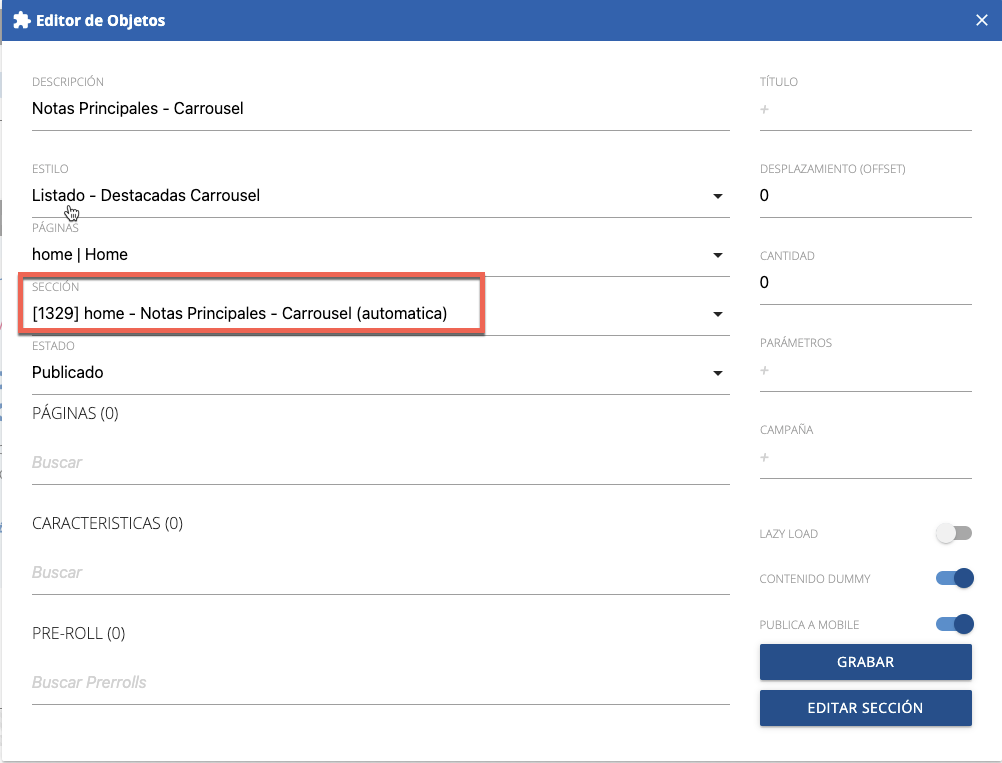Image resolution: width=1002 pixels, height=763 pixels.
Task: Click the Desplazamiento (Offset) value field
Action: [865, 196]
